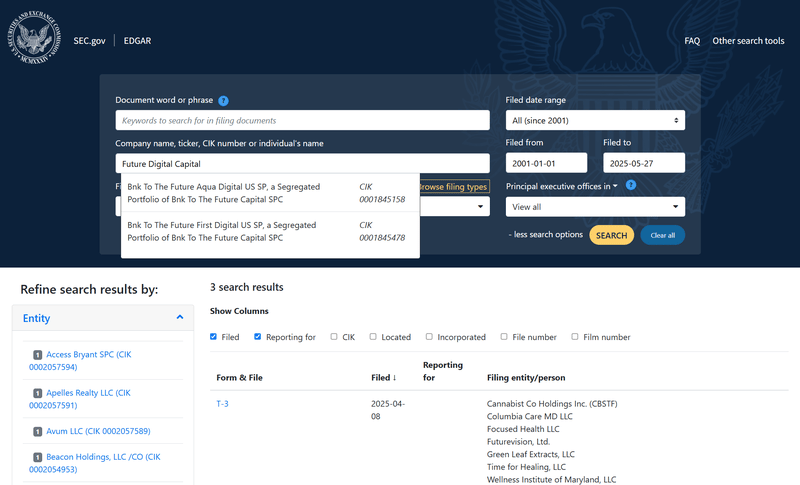Click the Clear all button
800x485 pixels.
coord(662,235)
